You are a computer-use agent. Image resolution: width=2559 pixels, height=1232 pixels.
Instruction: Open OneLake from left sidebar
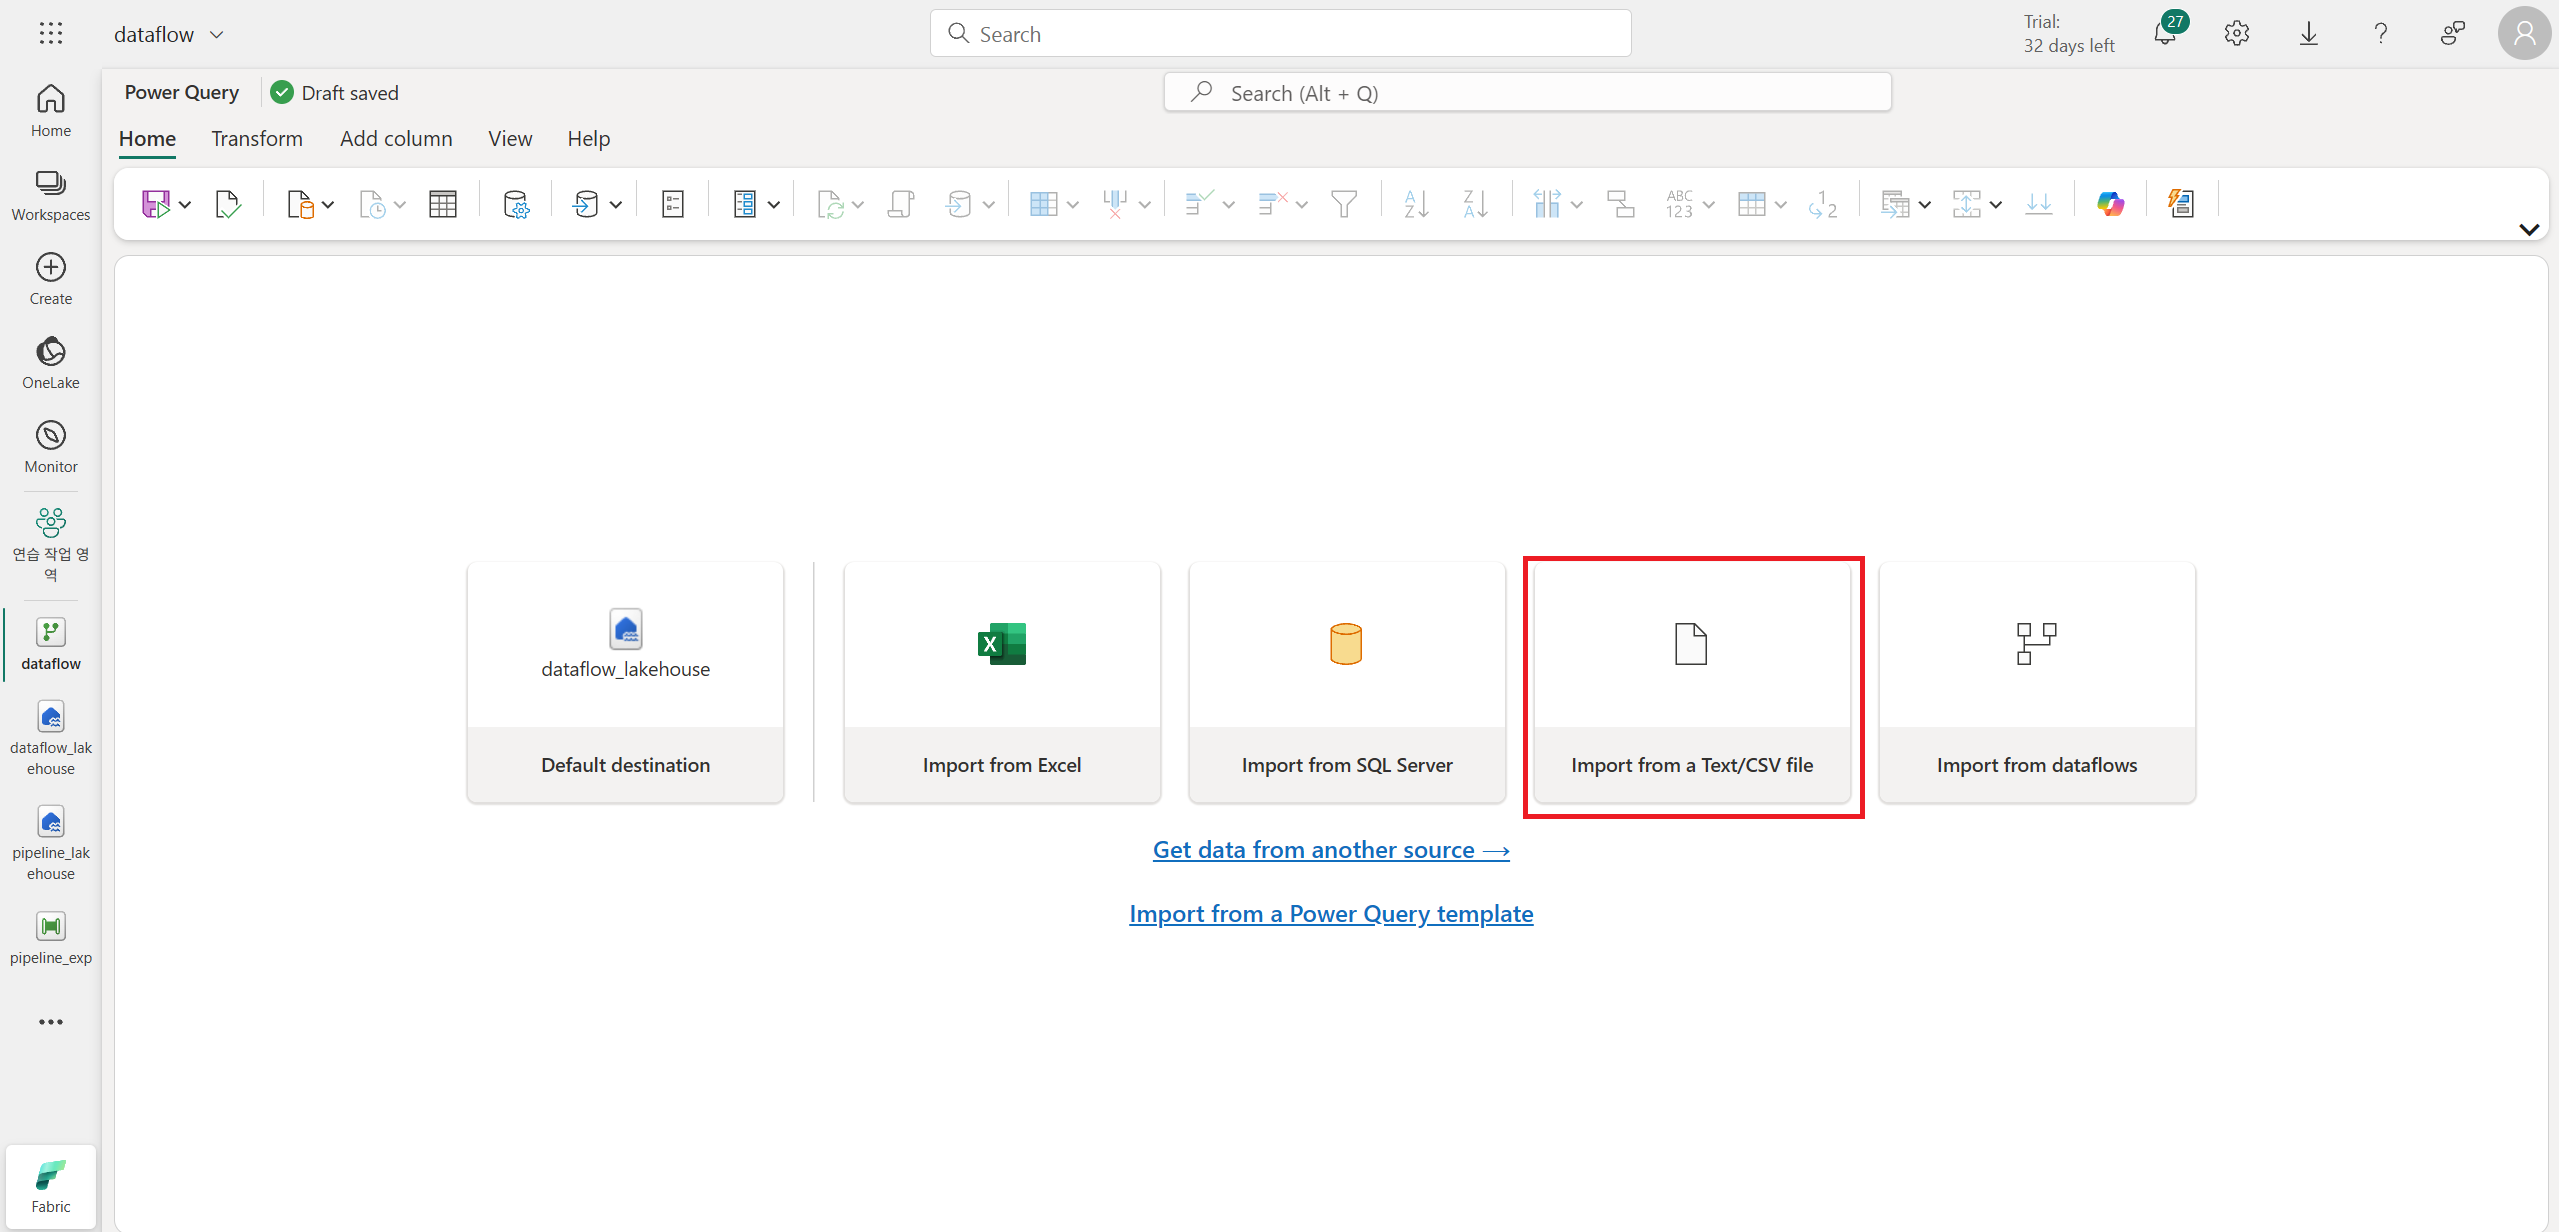(50, 362)
